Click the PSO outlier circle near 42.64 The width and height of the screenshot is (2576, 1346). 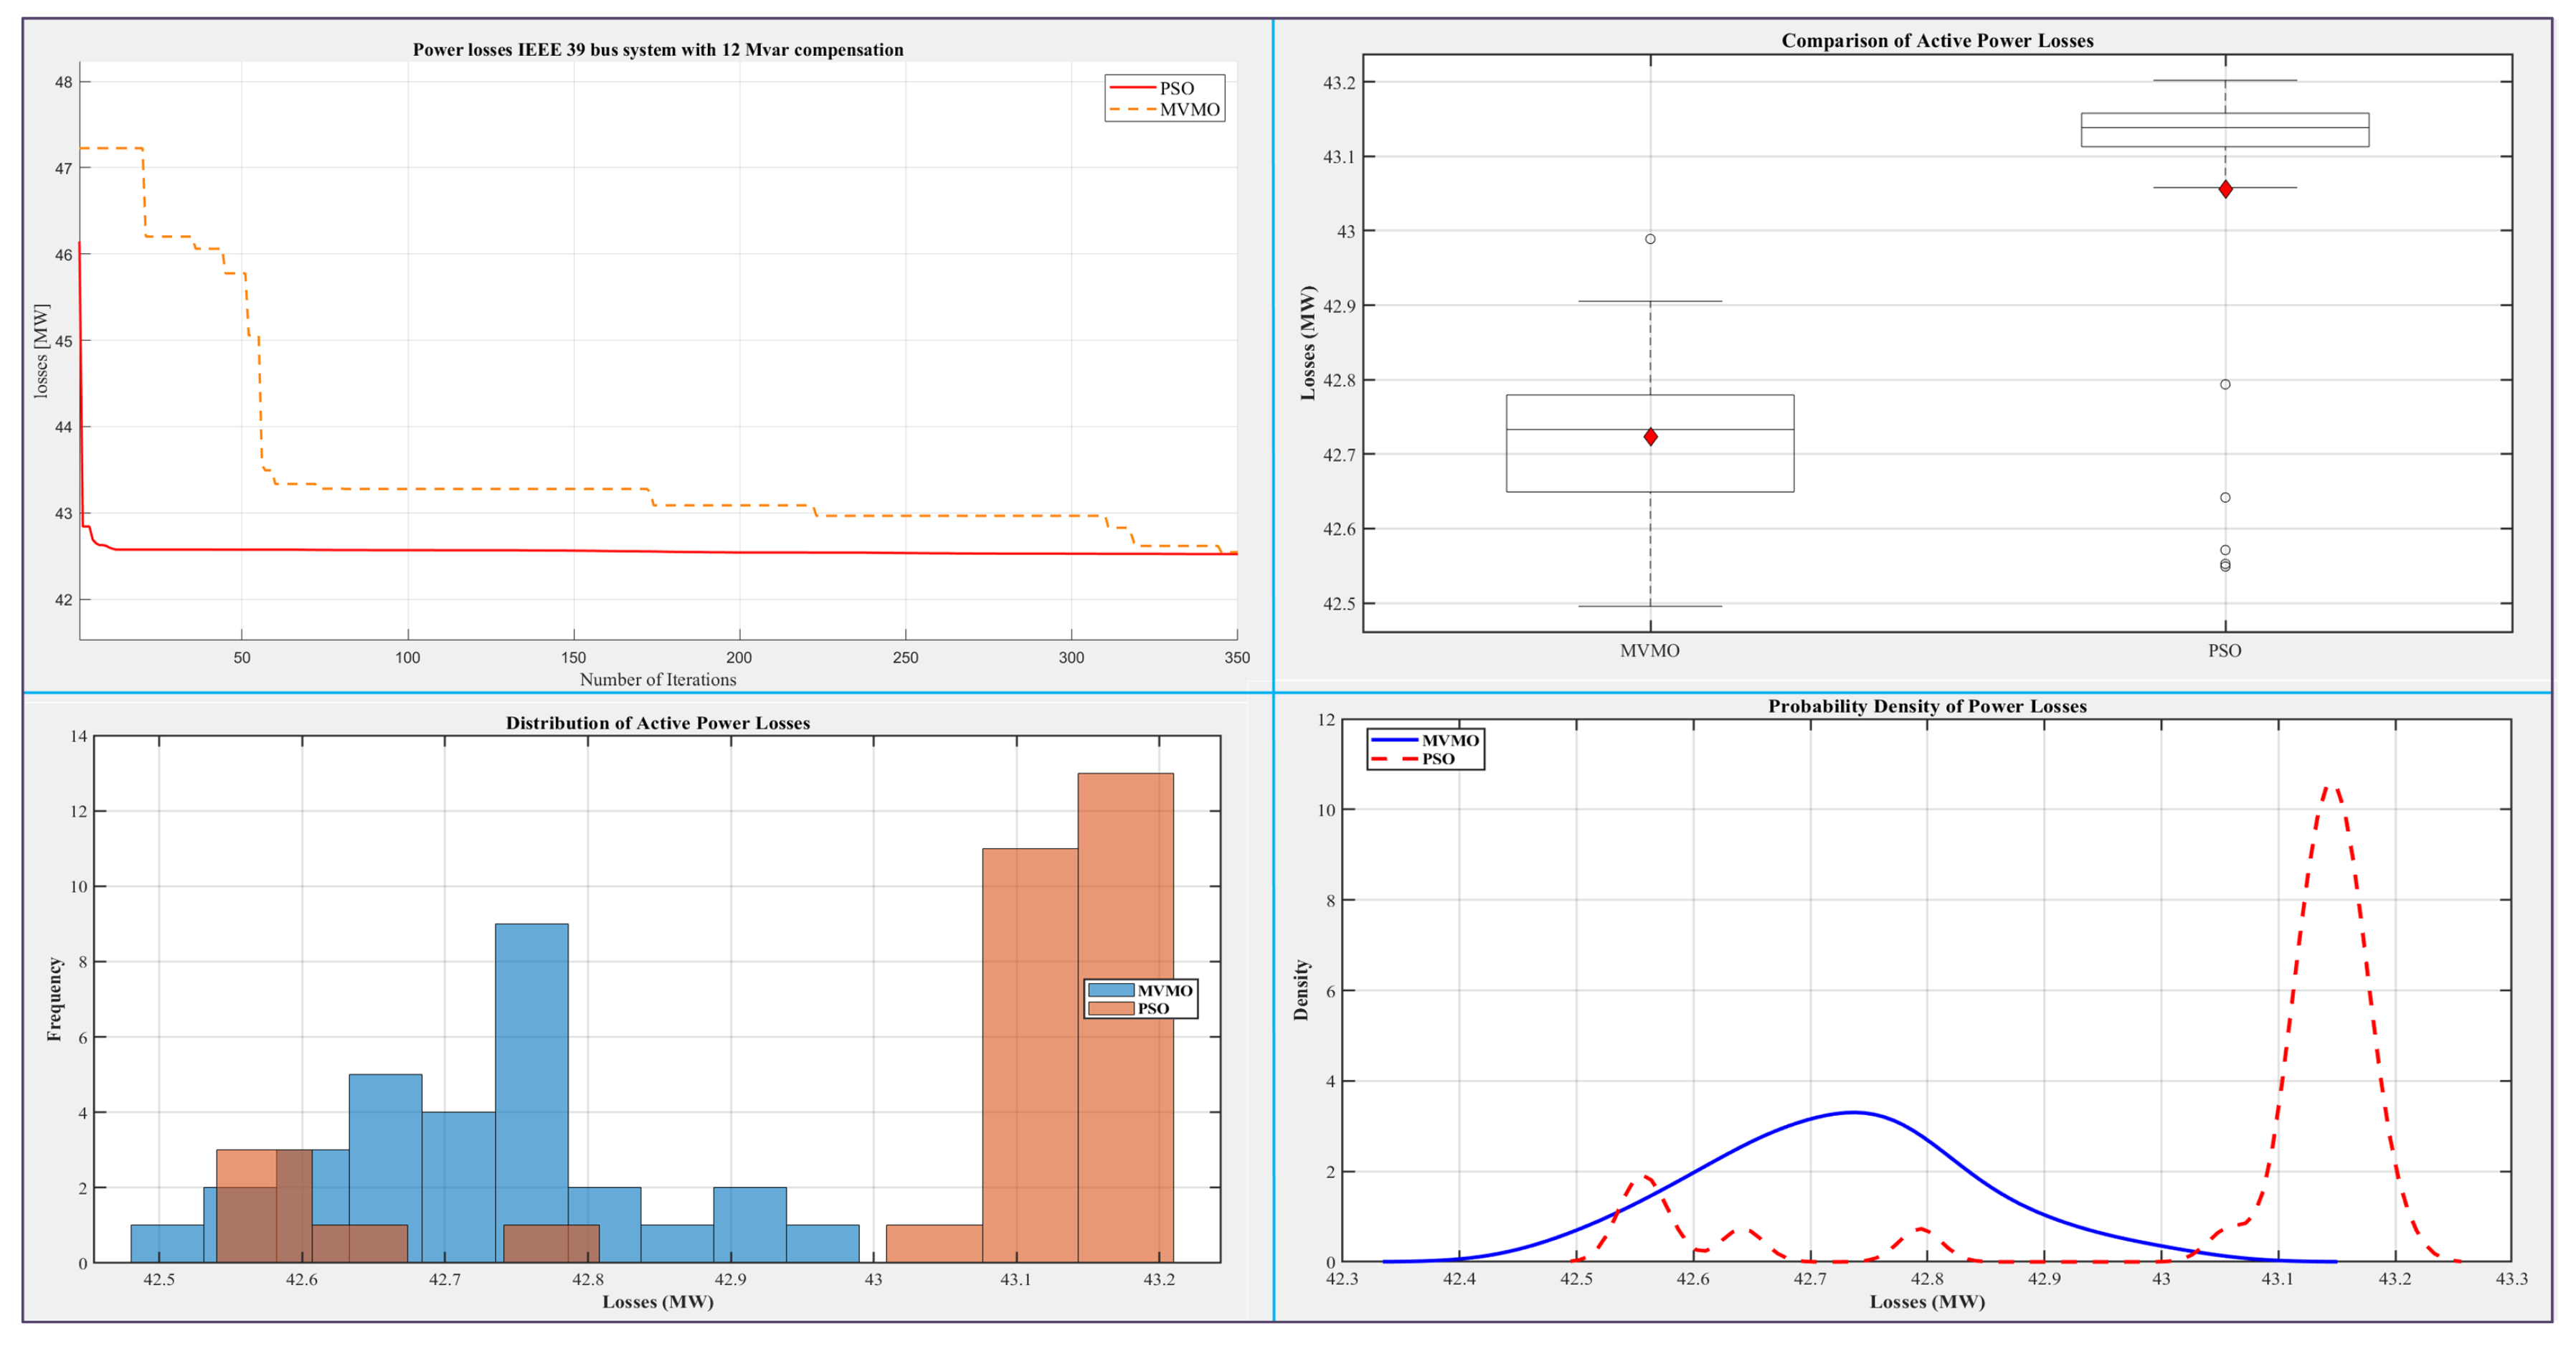(2225, 497)
